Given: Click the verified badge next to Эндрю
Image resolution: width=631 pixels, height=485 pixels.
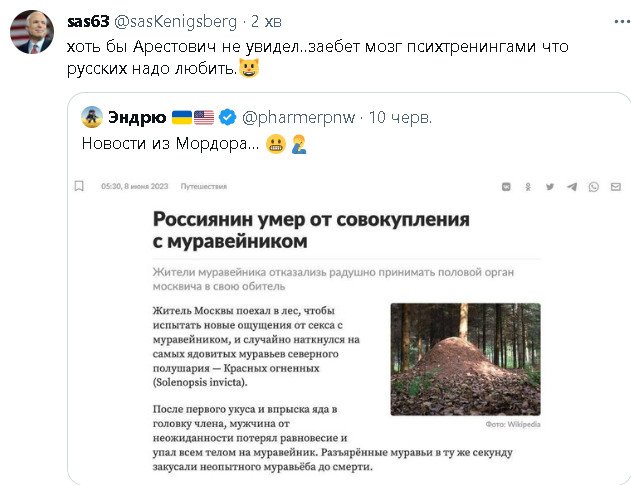Looking at the screenshot, I should [x=227, y=117].
